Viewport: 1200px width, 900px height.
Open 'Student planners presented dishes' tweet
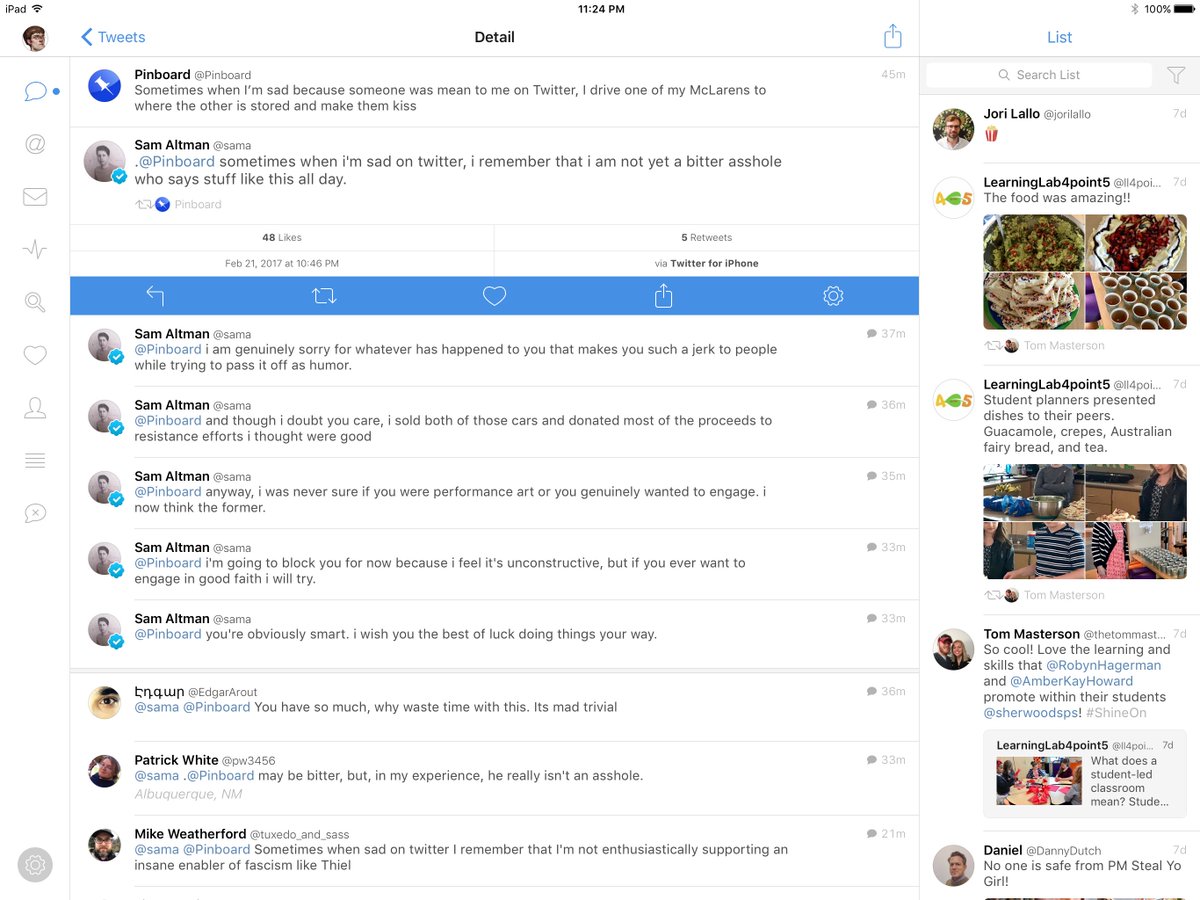tap(1060, 490)
